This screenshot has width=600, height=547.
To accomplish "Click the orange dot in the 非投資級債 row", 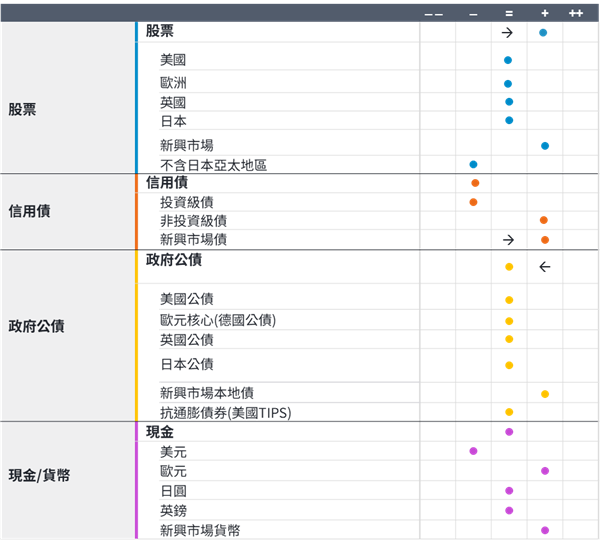I will [x=544, y=220].
